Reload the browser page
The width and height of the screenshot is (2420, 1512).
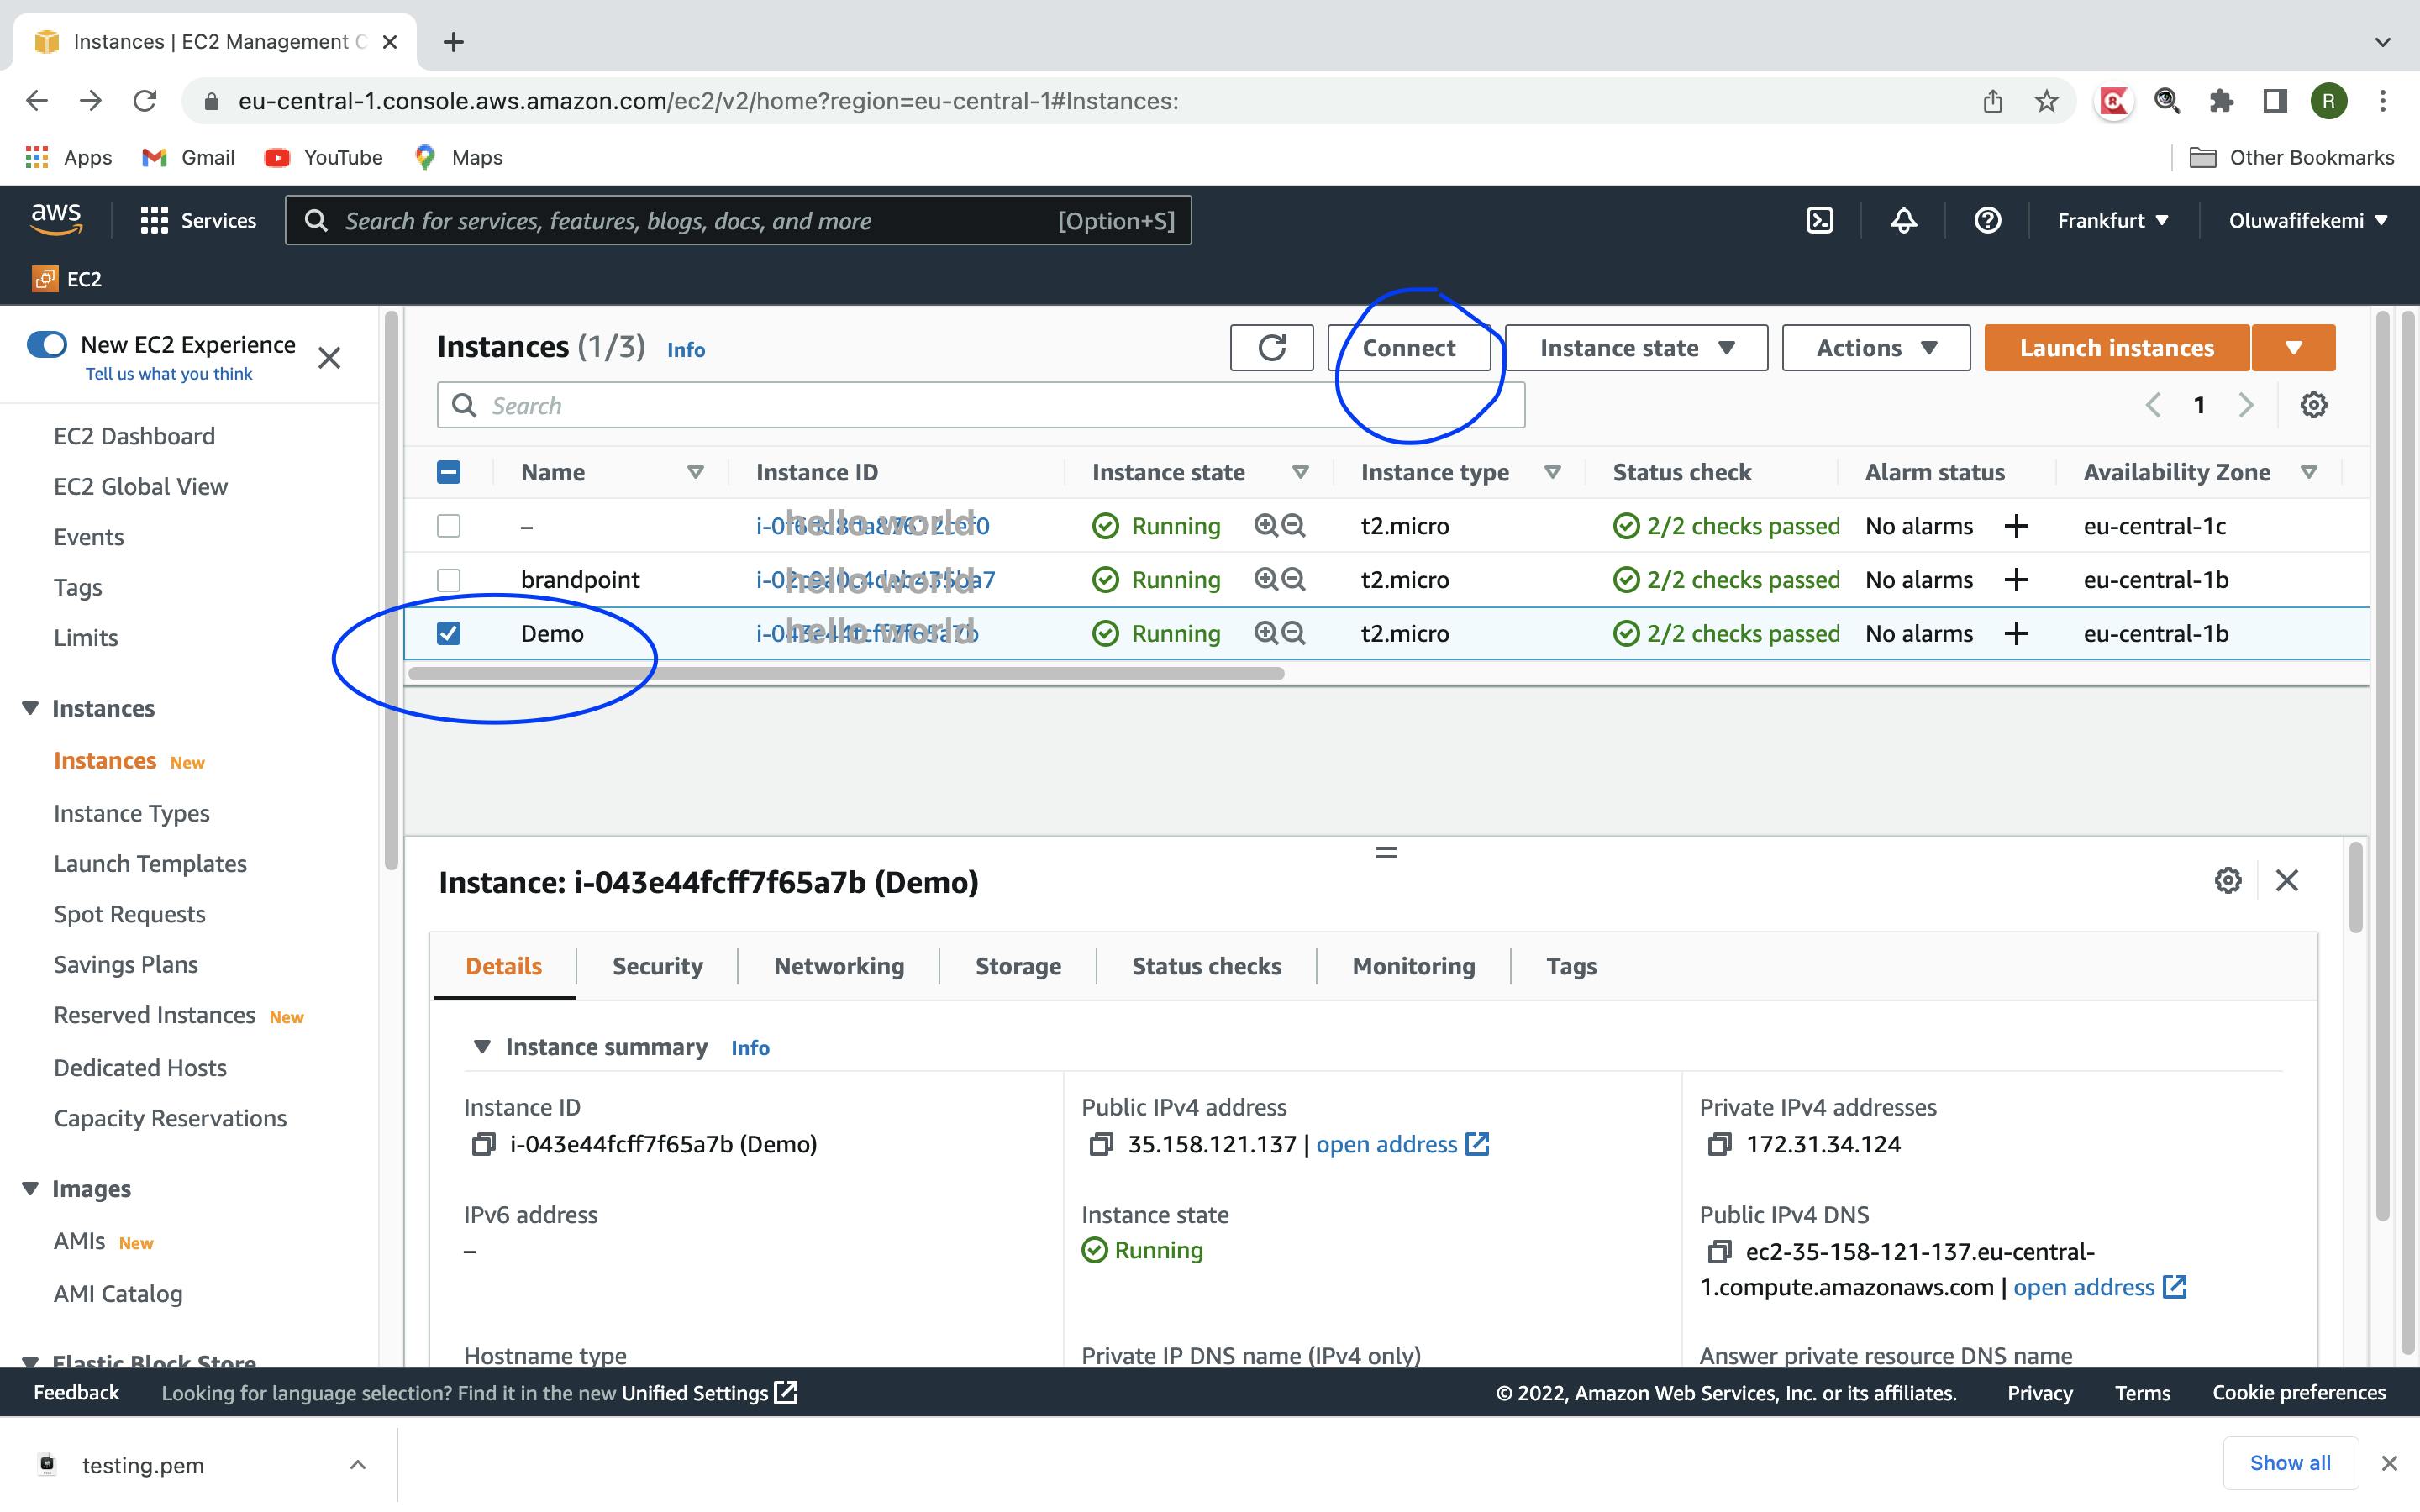pos(145,101)
